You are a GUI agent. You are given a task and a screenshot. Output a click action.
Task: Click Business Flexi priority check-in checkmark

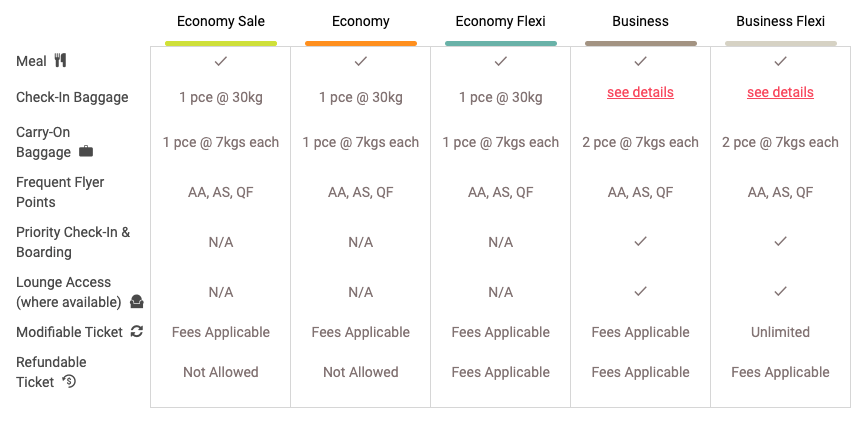(x=781, y=241)
